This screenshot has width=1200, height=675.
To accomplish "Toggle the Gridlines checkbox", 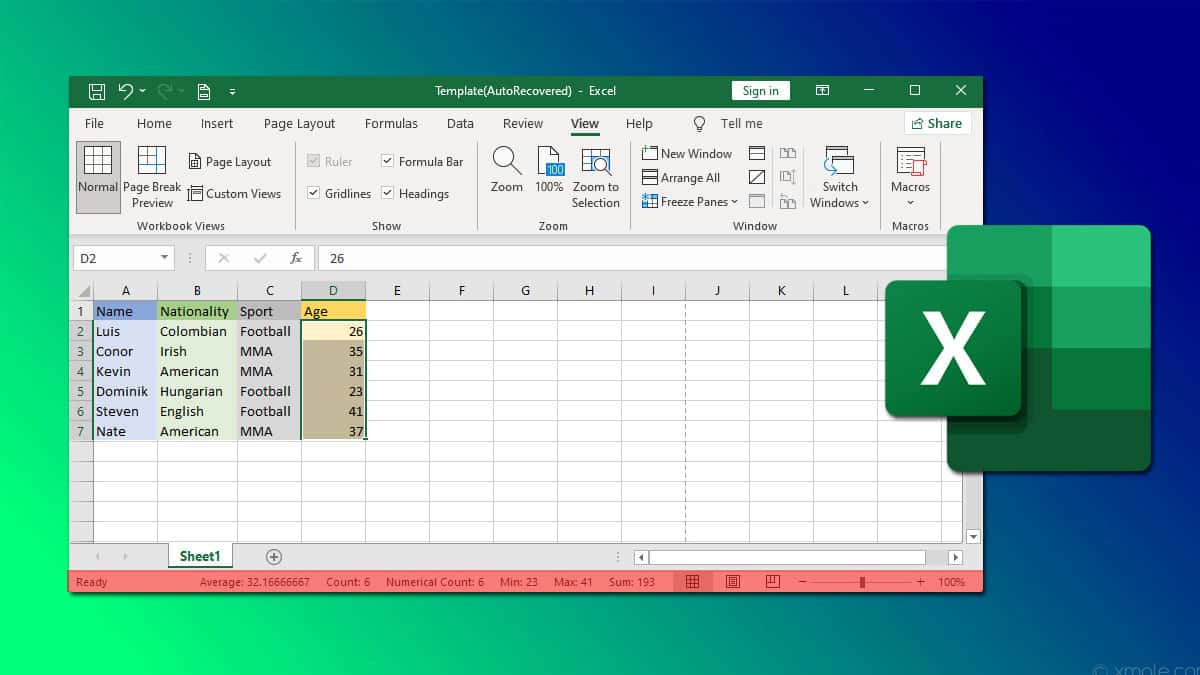I will tap(315, 193).
